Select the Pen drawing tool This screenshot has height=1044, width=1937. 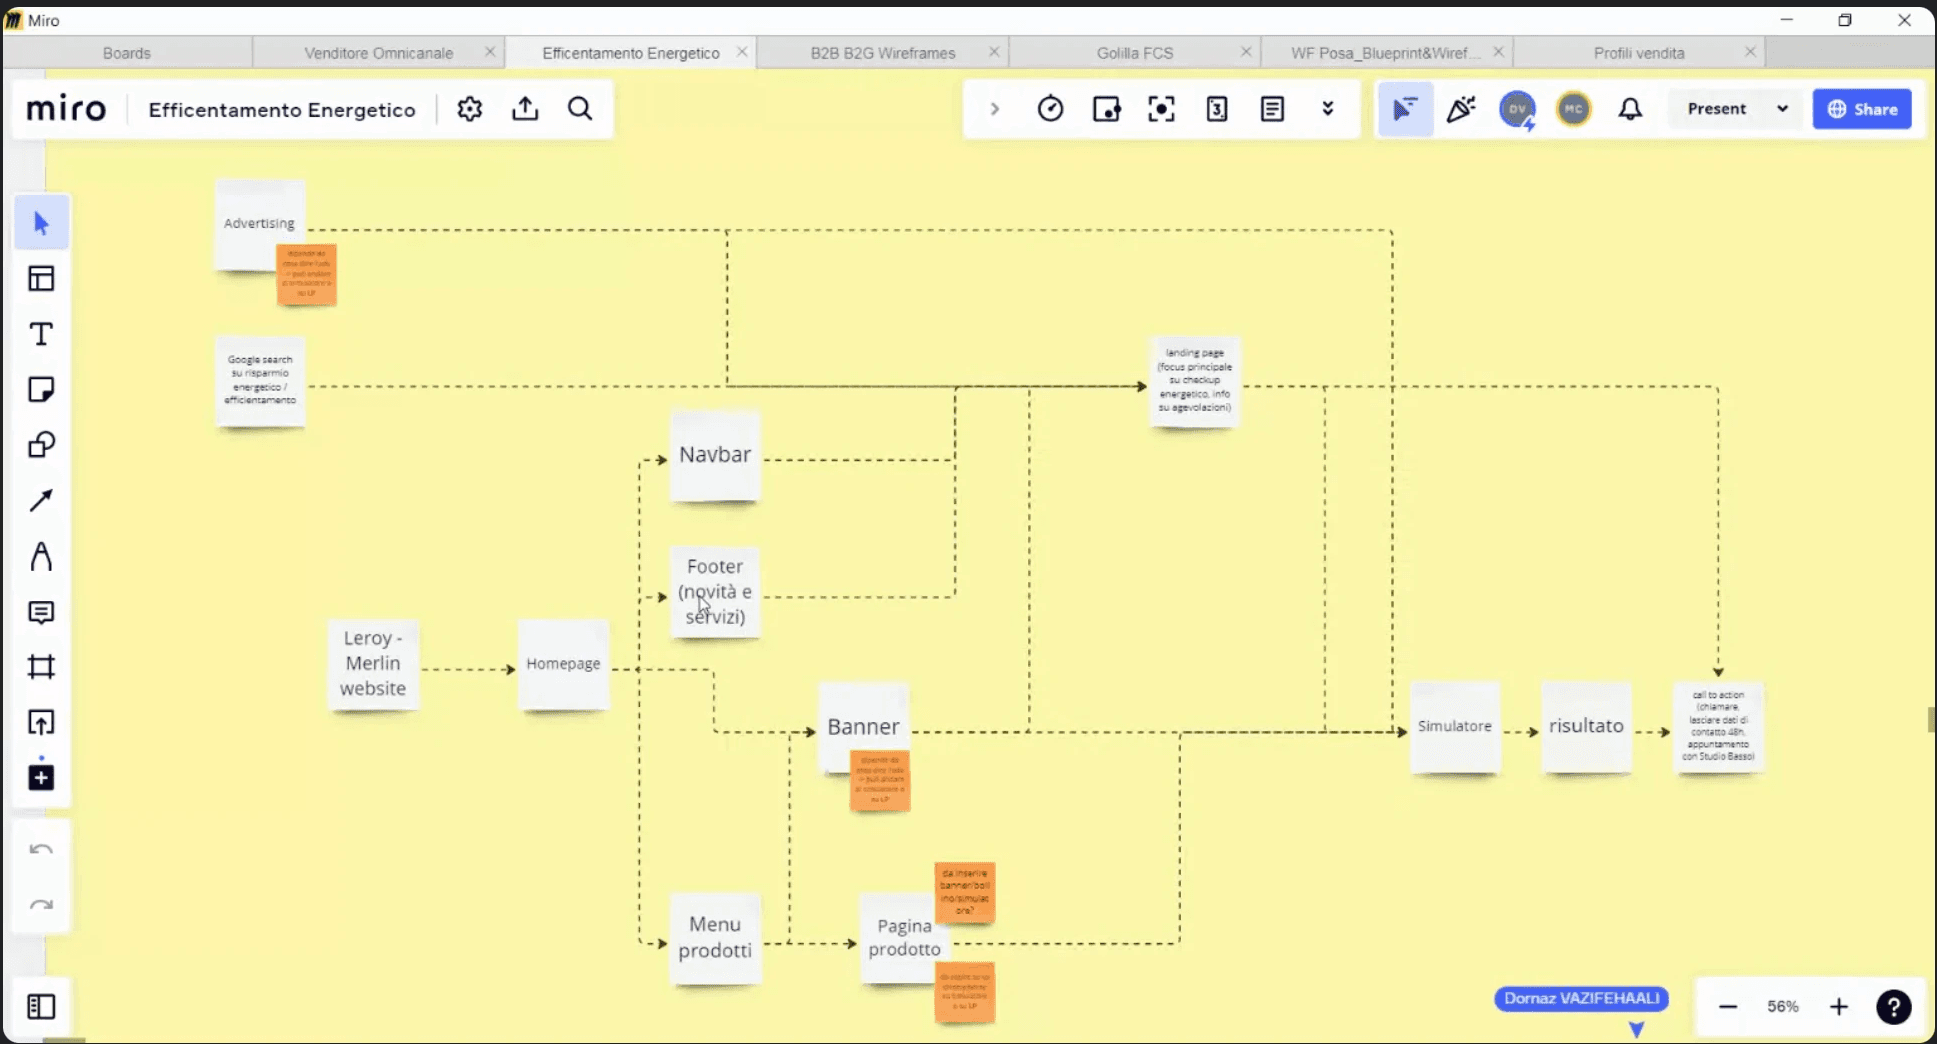pos(41,556)
